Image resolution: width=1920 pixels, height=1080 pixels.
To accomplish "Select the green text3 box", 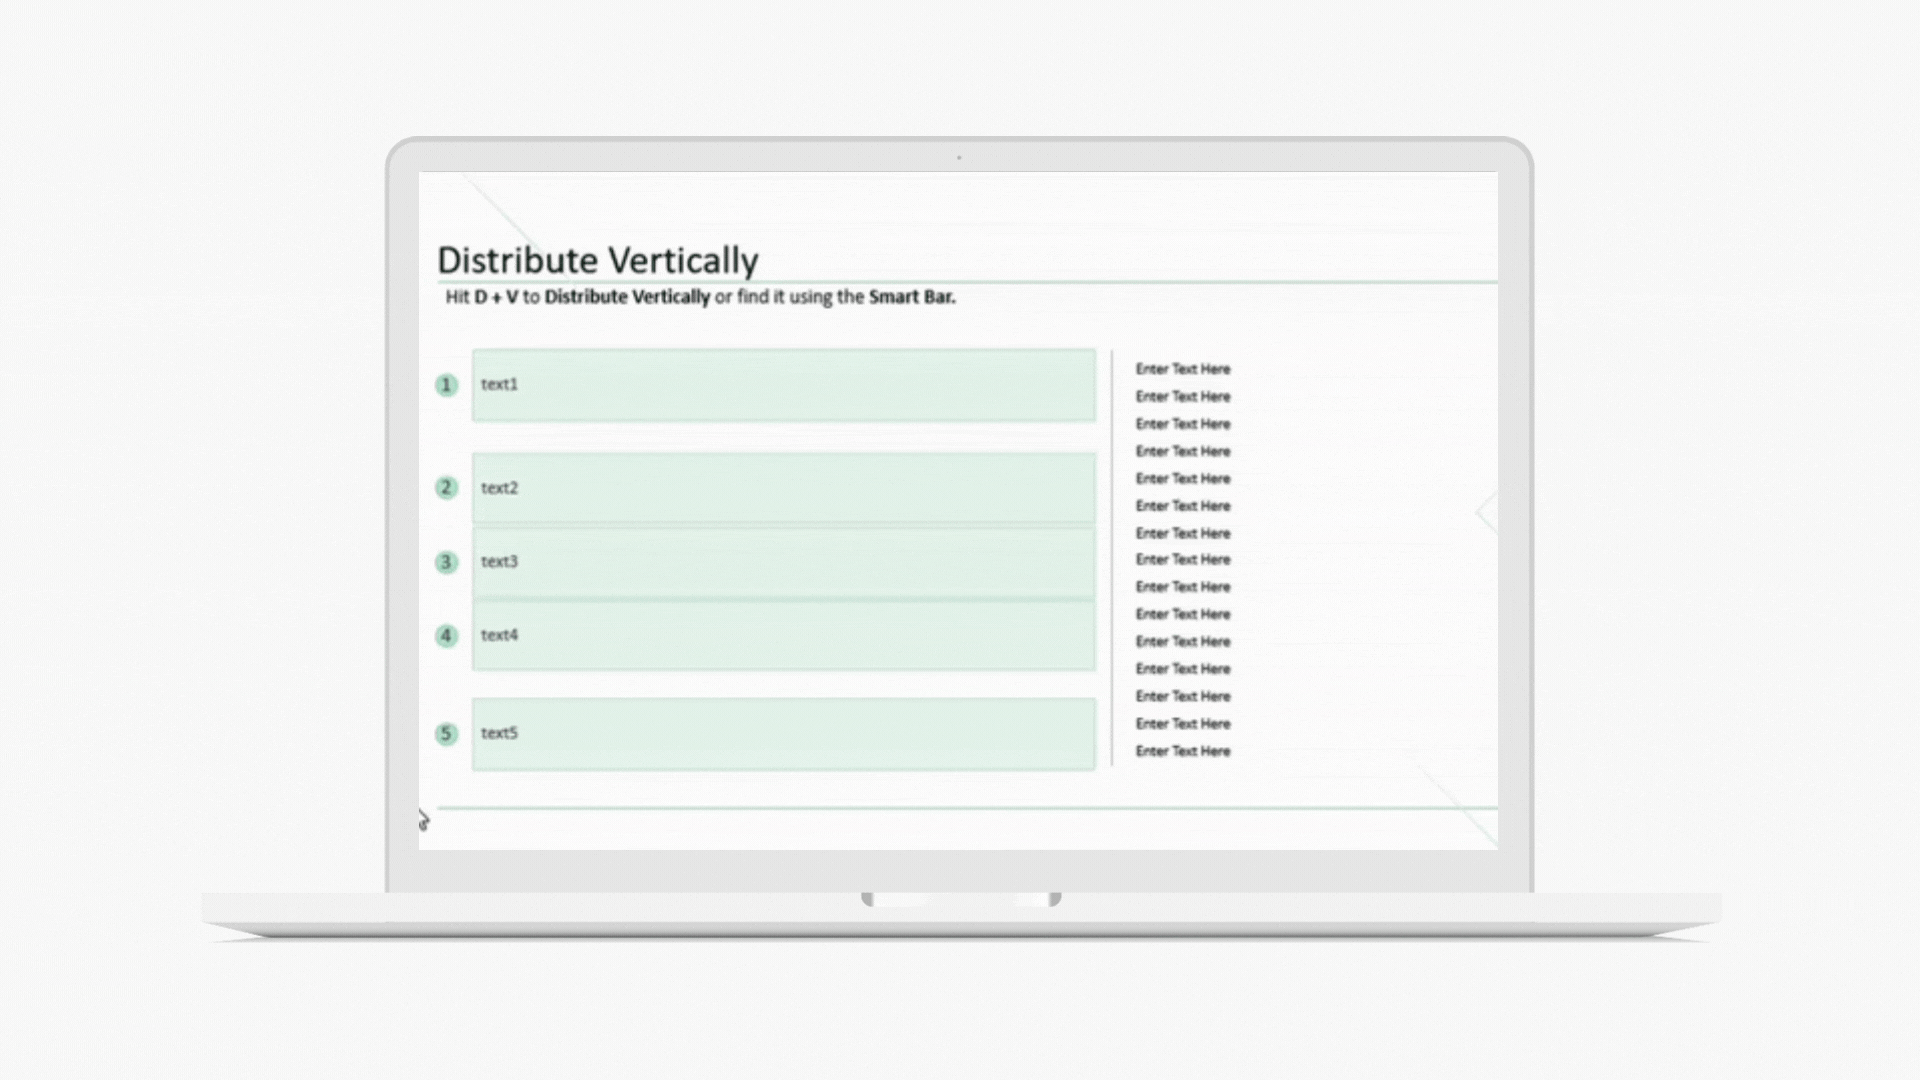I will (783, 563).
